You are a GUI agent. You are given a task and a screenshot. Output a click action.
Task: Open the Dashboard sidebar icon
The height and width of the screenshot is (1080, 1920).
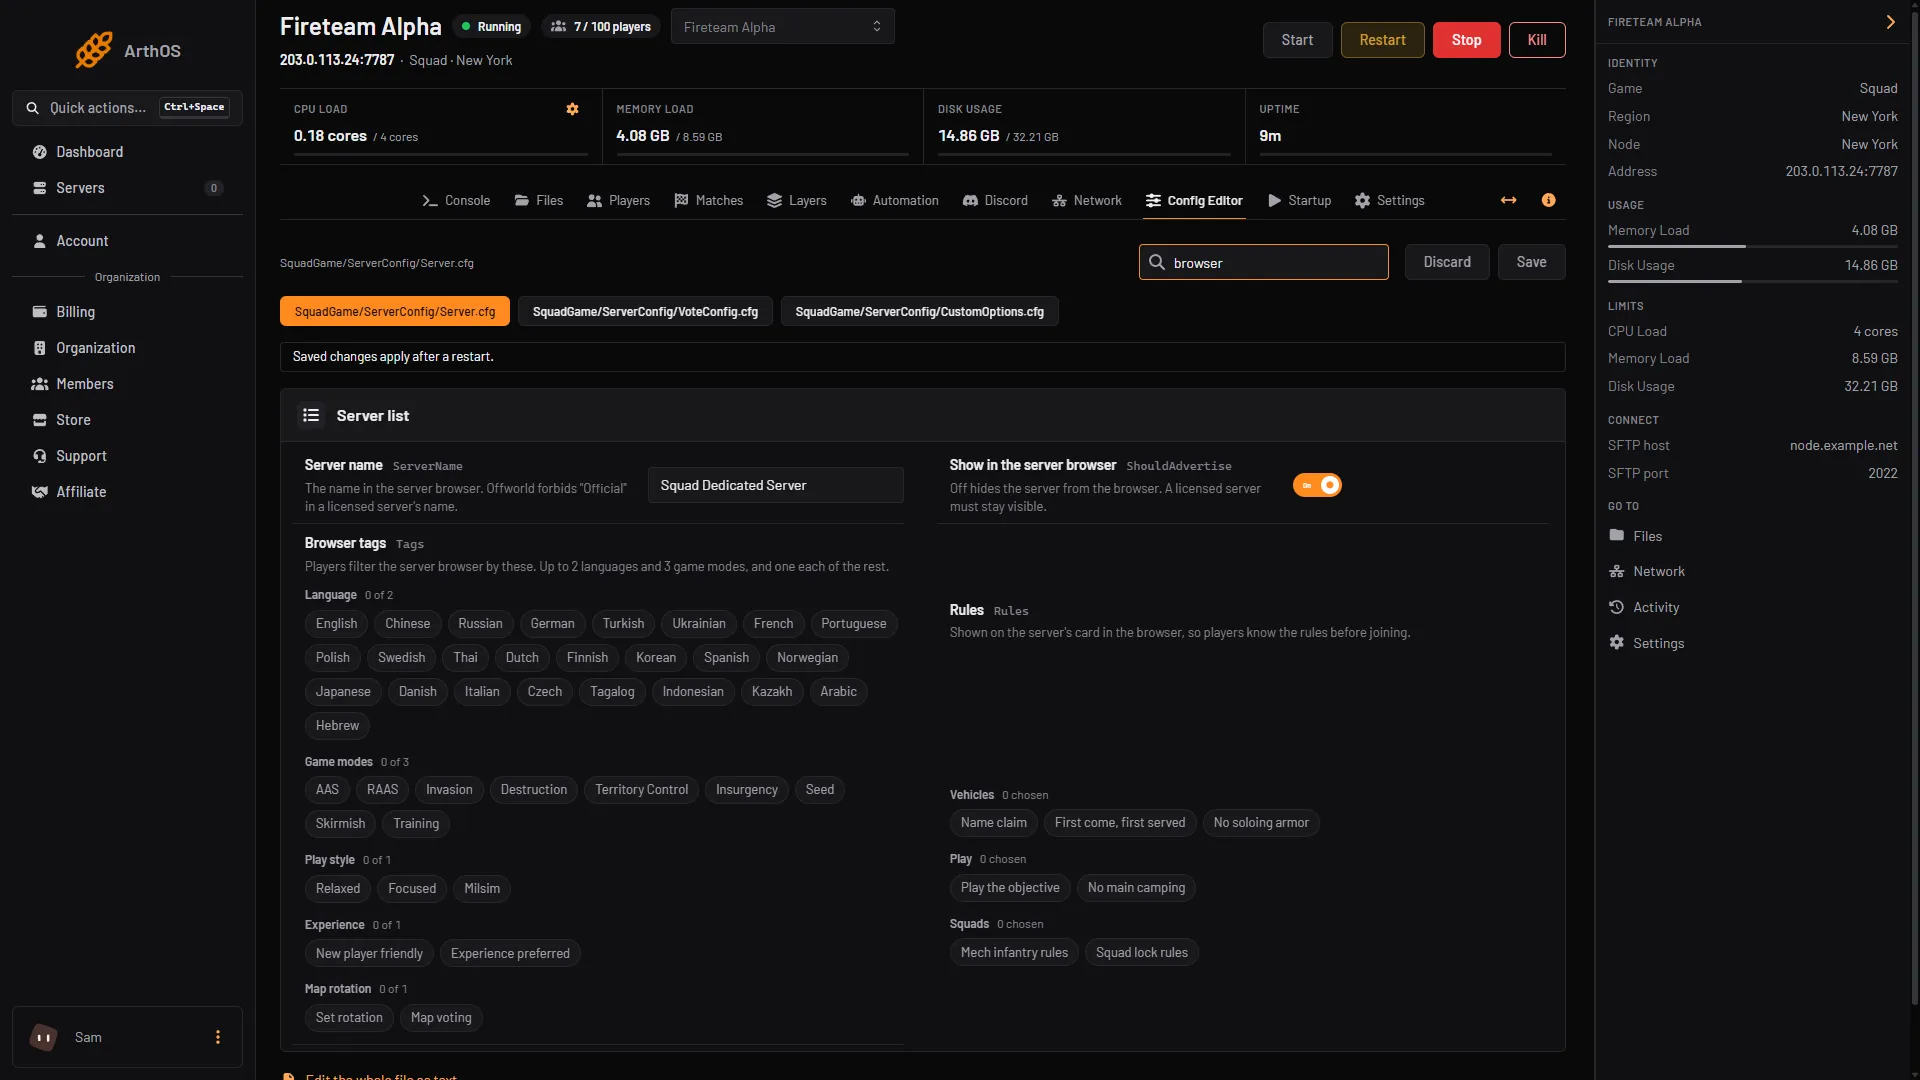point(40,152)
